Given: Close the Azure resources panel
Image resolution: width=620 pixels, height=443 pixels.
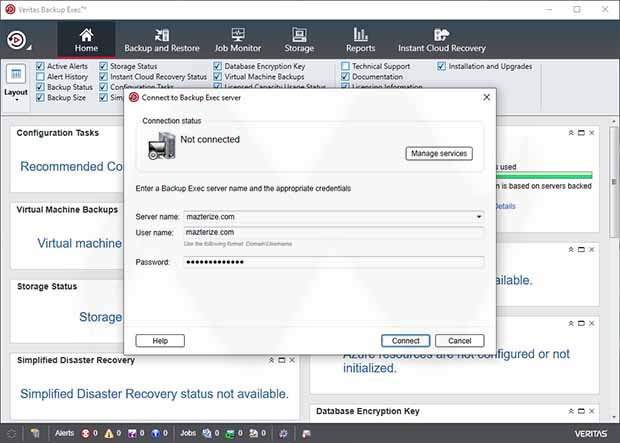Looking at the screenshot, I should click(592, 323).
